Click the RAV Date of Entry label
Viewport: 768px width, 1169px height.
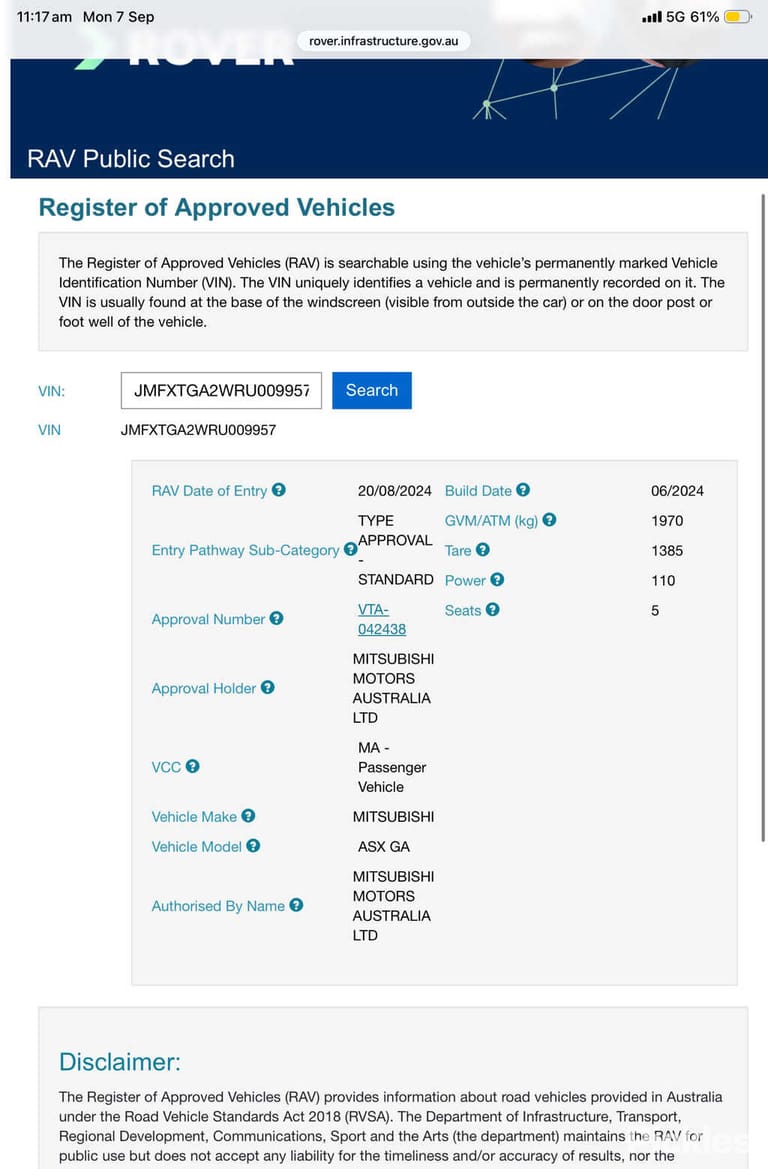click(x=209, y=491)
